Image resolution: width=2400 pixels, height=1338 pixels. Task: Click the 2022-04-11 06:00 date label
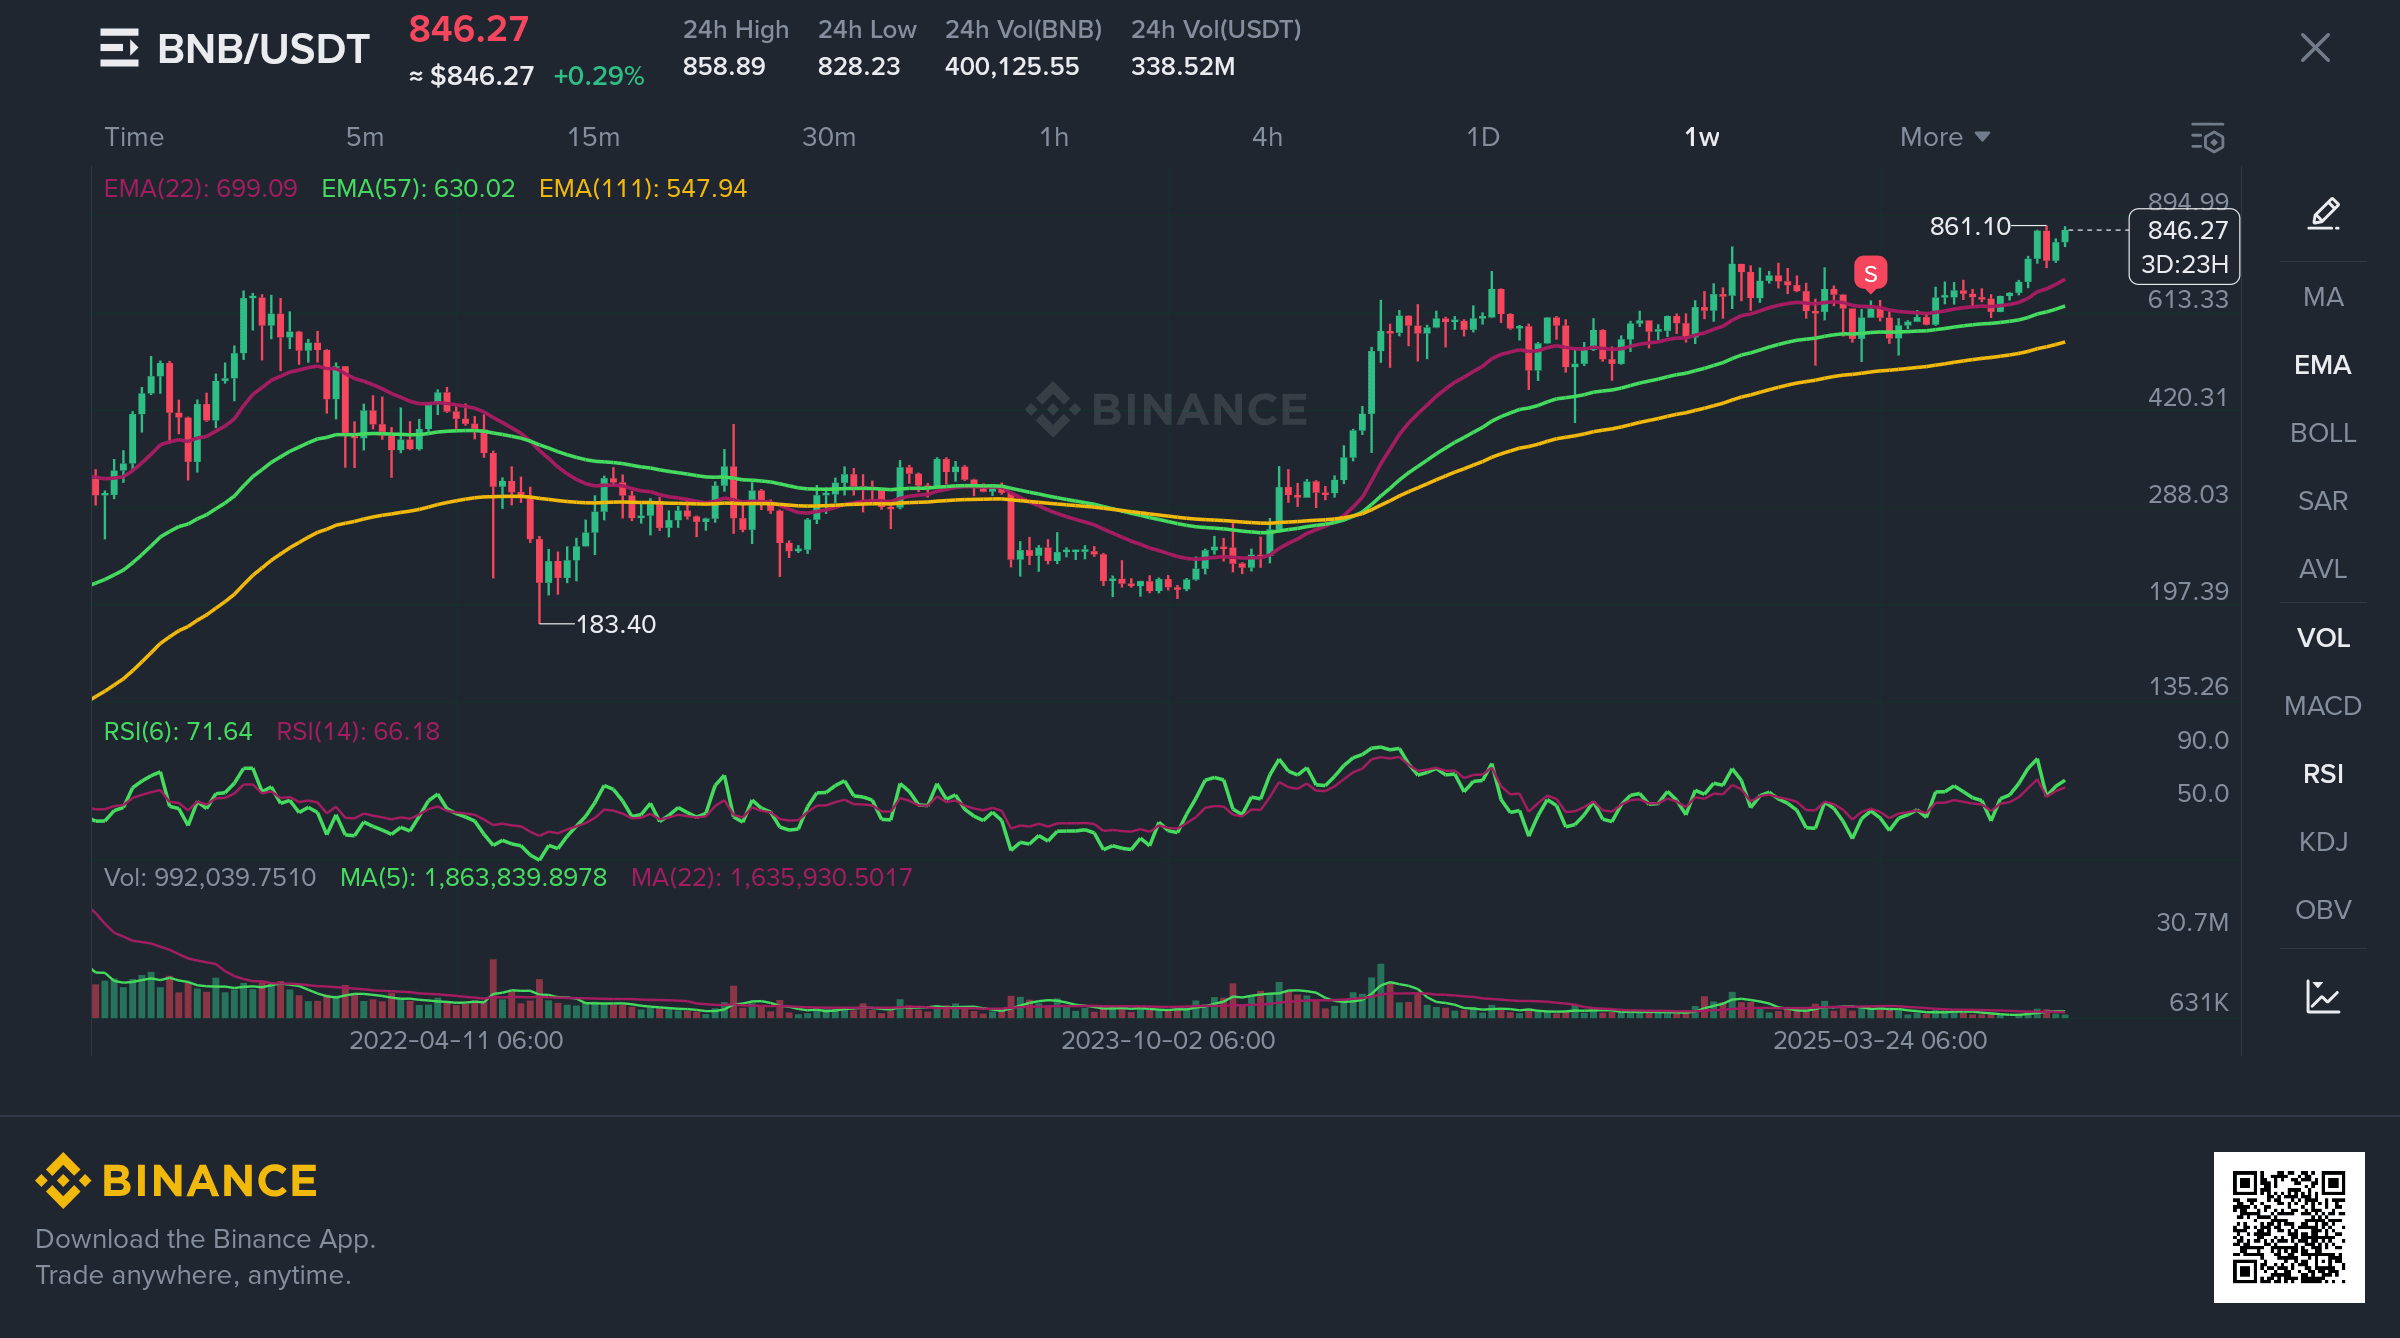[456, 1040]
